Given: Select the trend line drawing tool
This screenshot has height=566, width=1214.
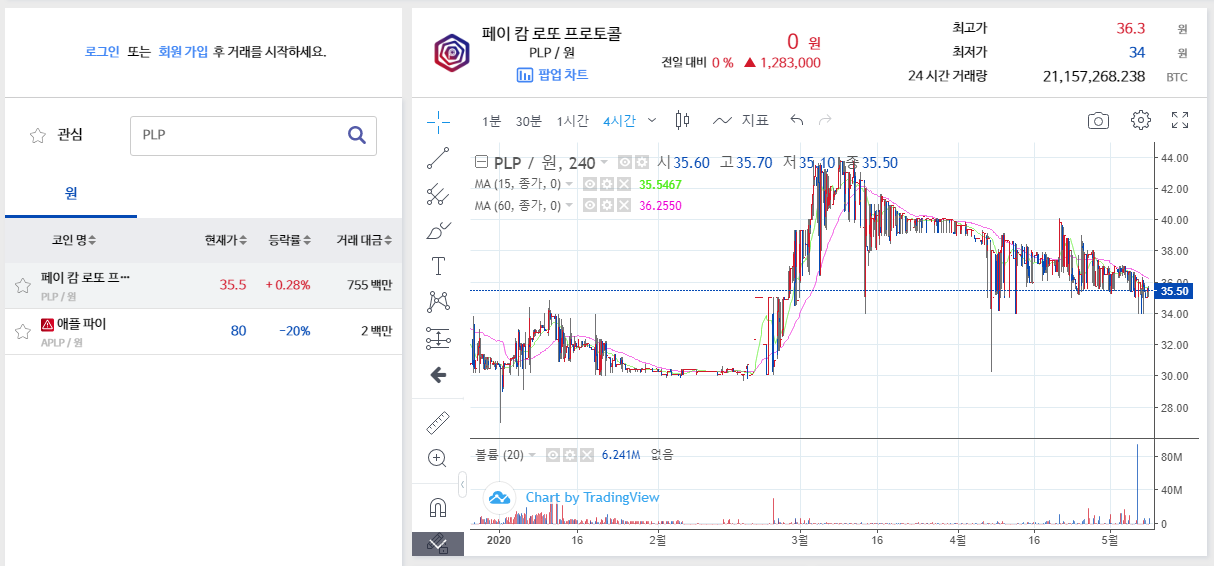Looking at the screenshot, I should (438, 158).
